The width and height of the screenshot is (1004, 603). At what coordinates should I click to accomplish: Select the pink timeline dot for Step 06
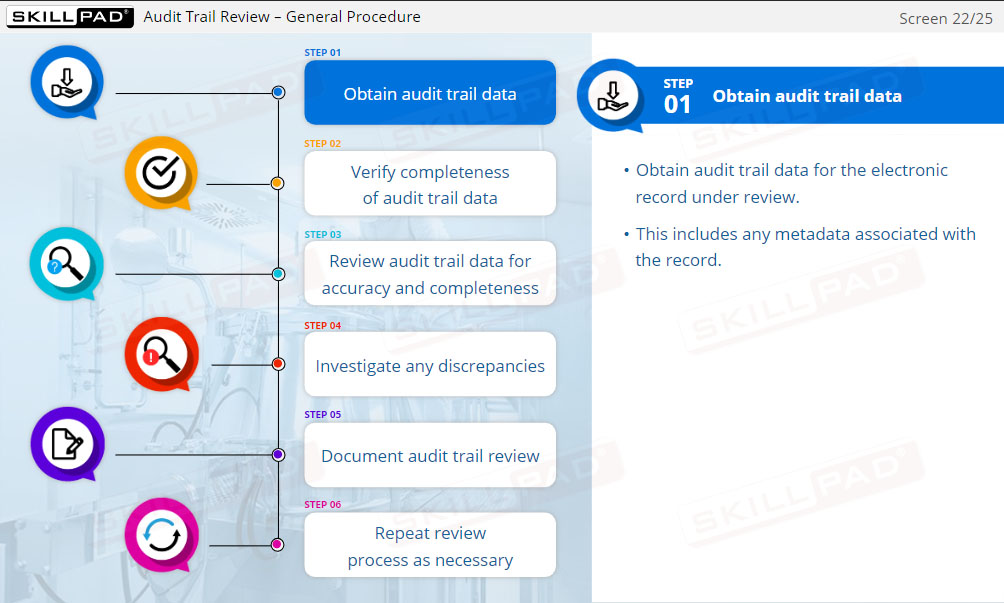click(277, 544)
